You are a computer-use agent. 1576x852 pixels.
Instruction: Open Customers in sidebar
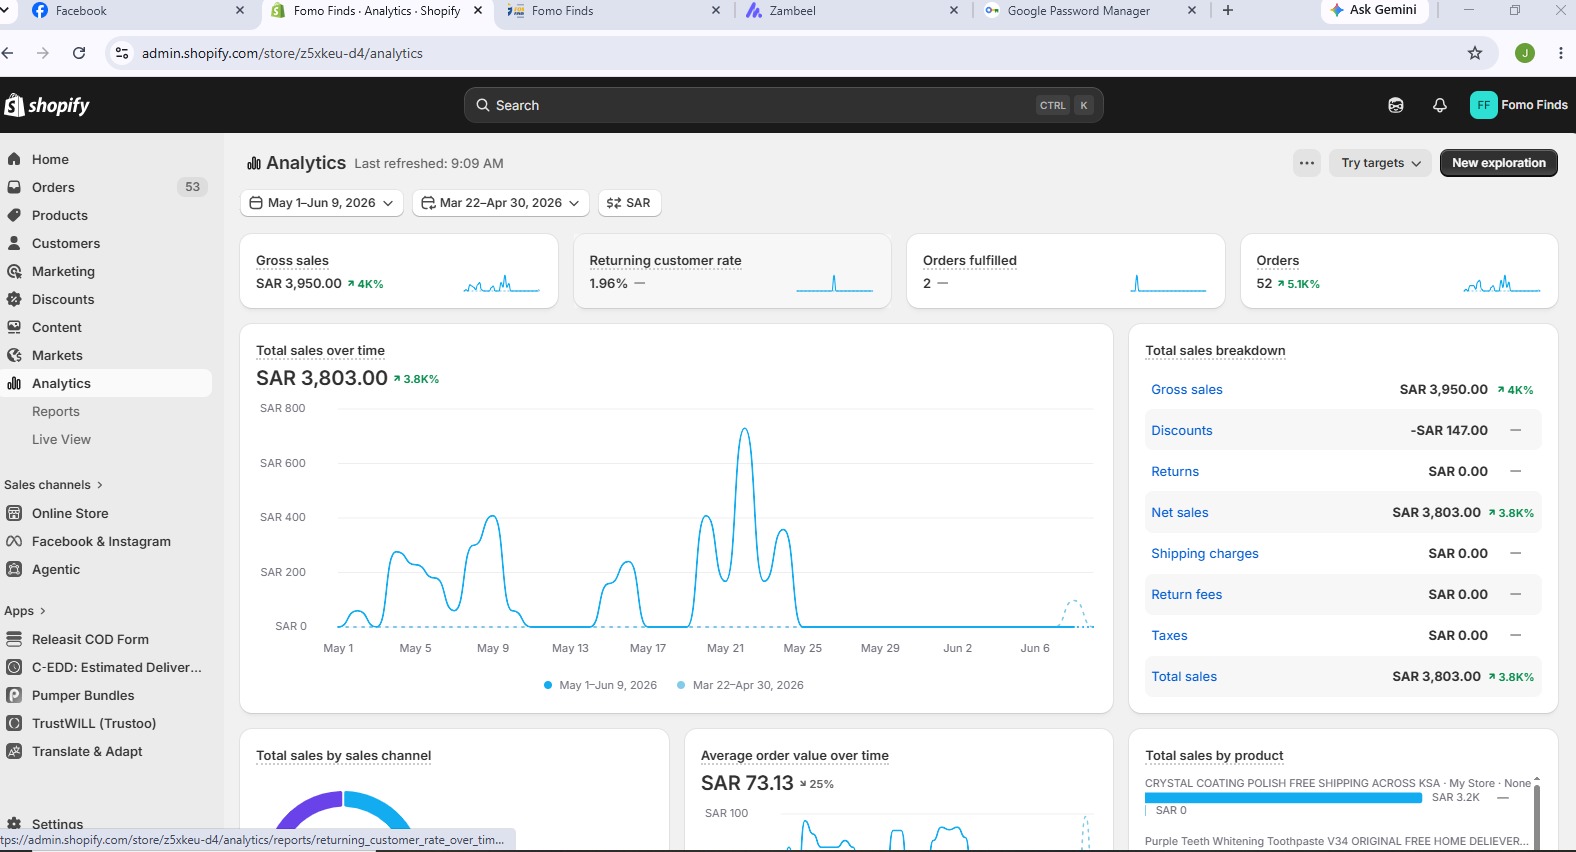tap(66, 243)
